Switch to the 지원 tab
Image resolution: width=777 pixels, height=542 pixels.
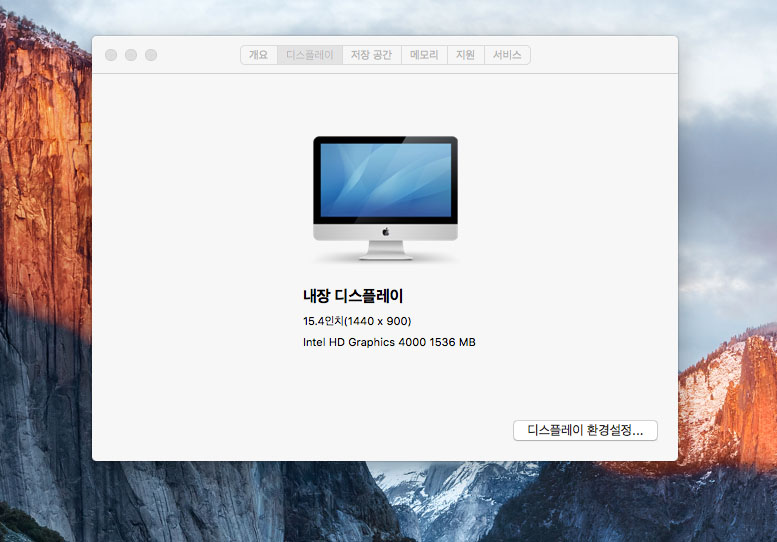click(x=465, y=55)
